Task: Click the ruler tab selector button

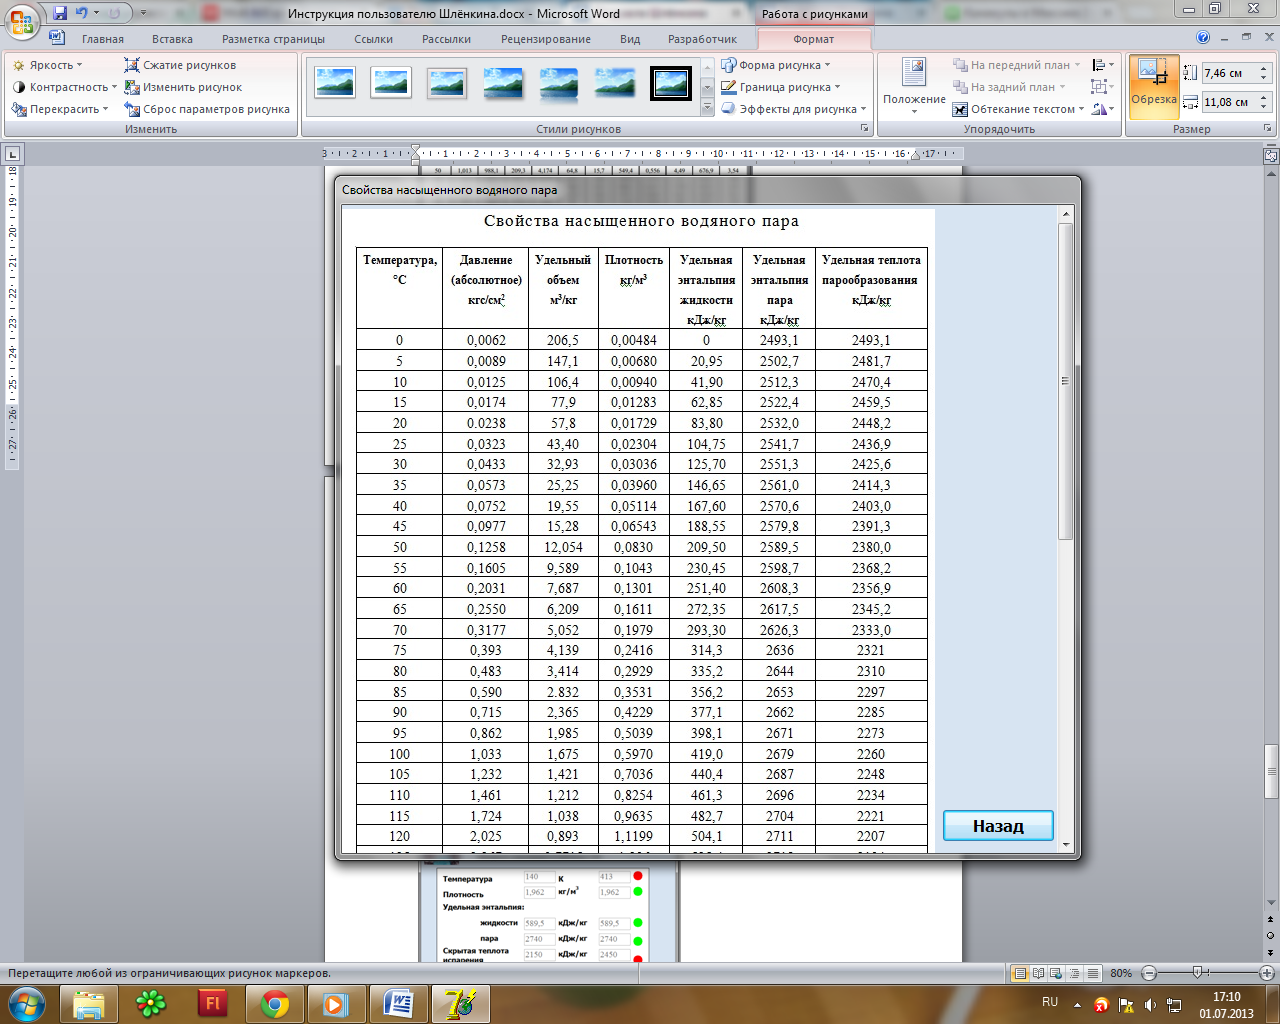Action: tap(12, 154)
